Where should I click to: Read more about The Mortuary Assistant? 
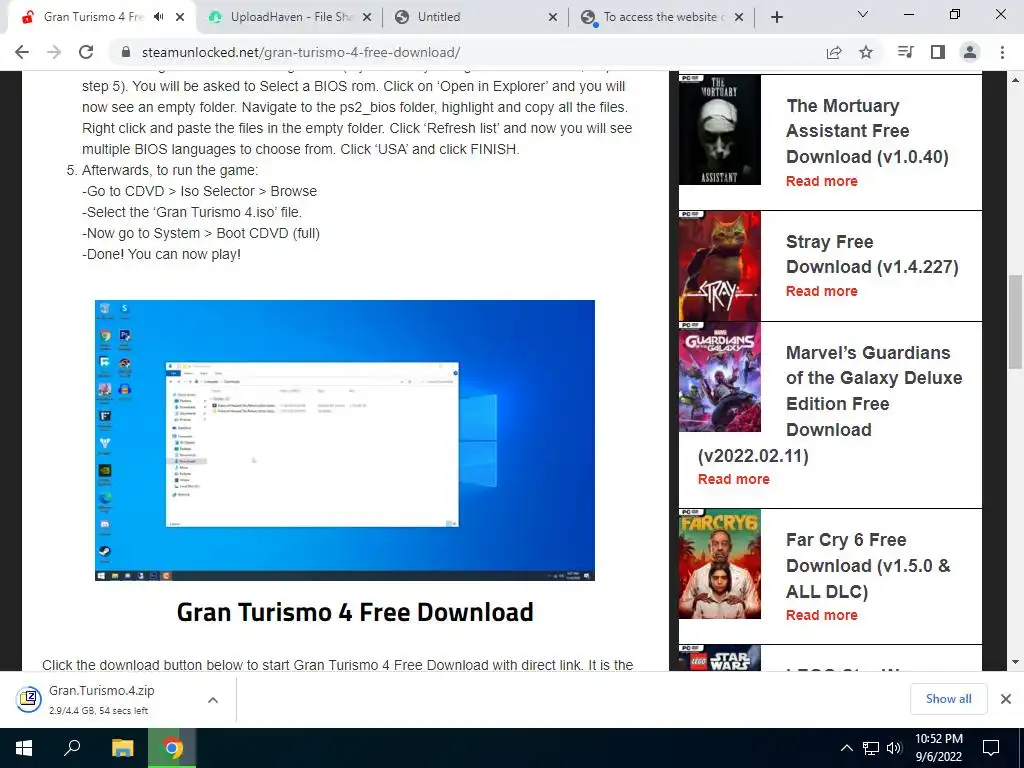[x=822, y=181]
